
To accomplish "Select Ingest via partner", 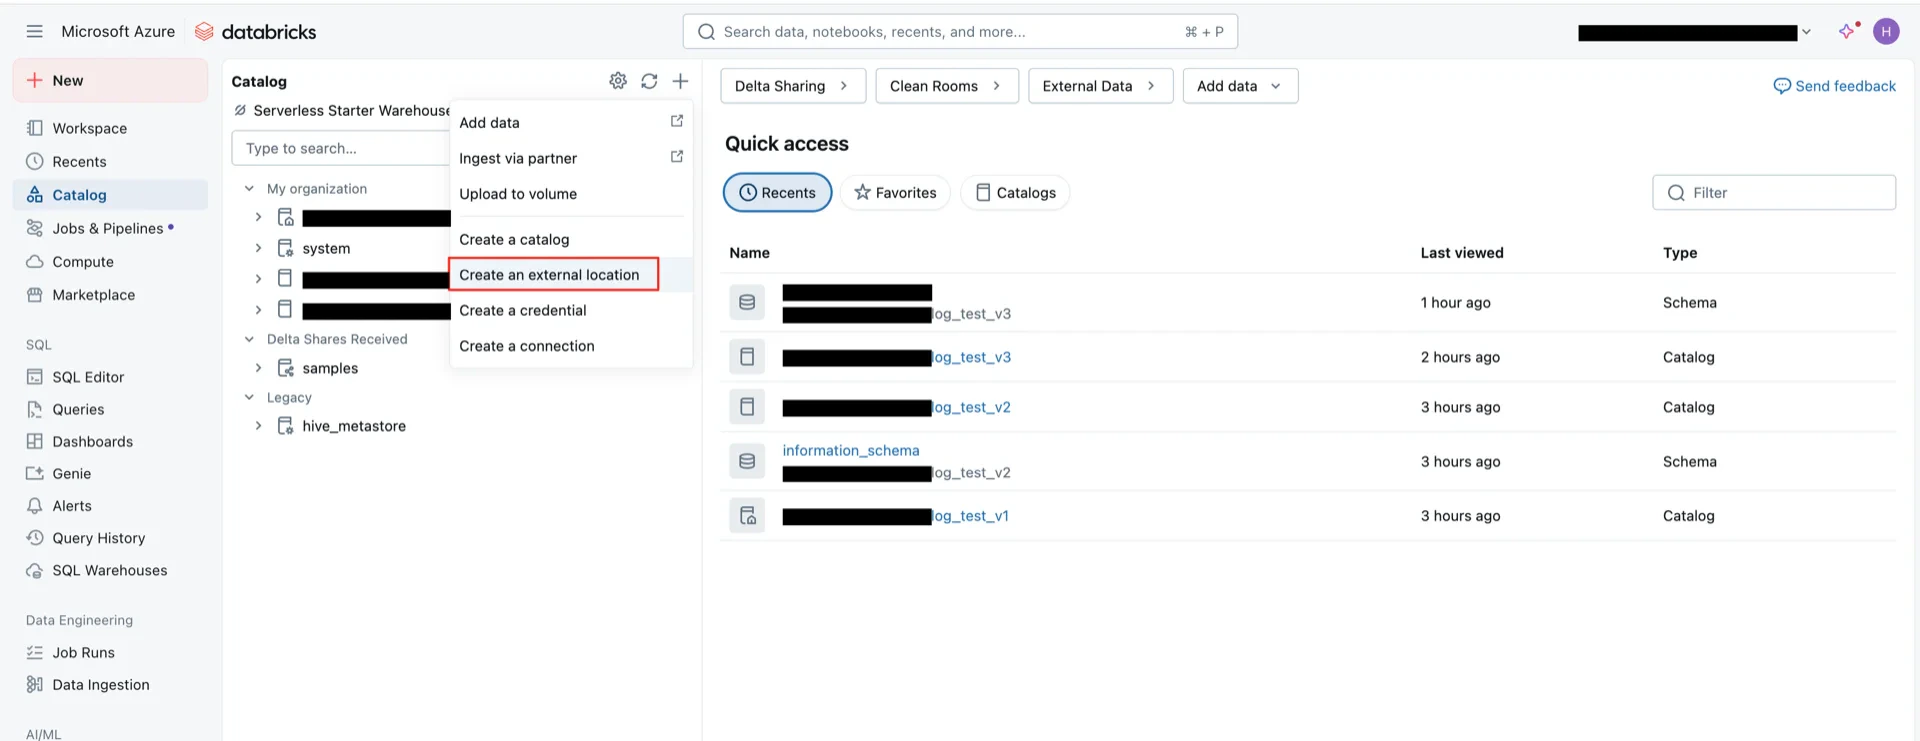I will click(570, 158).
